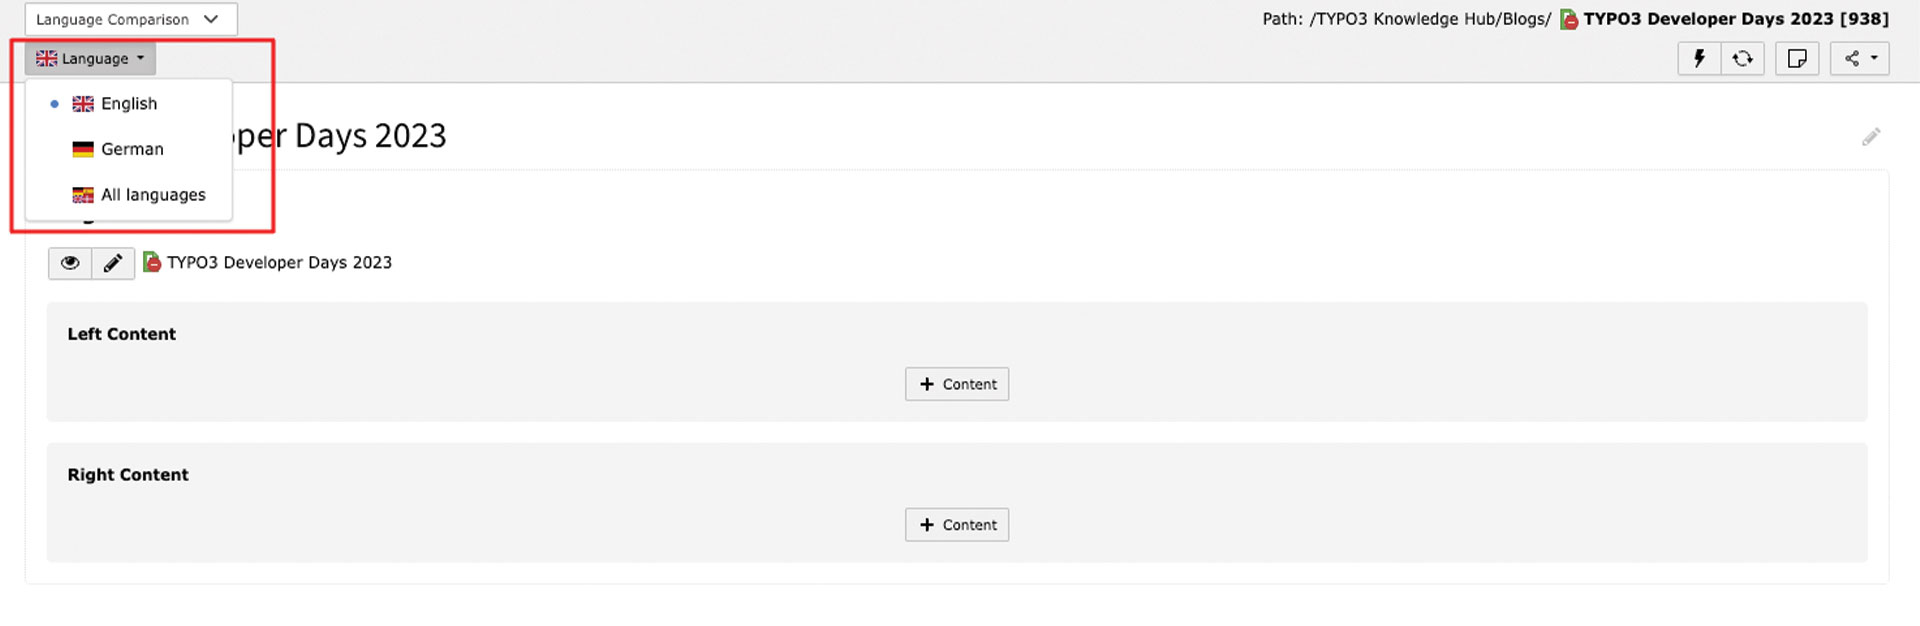Open the share options dropdown
1920x626 pixels.
(1860, 59)
